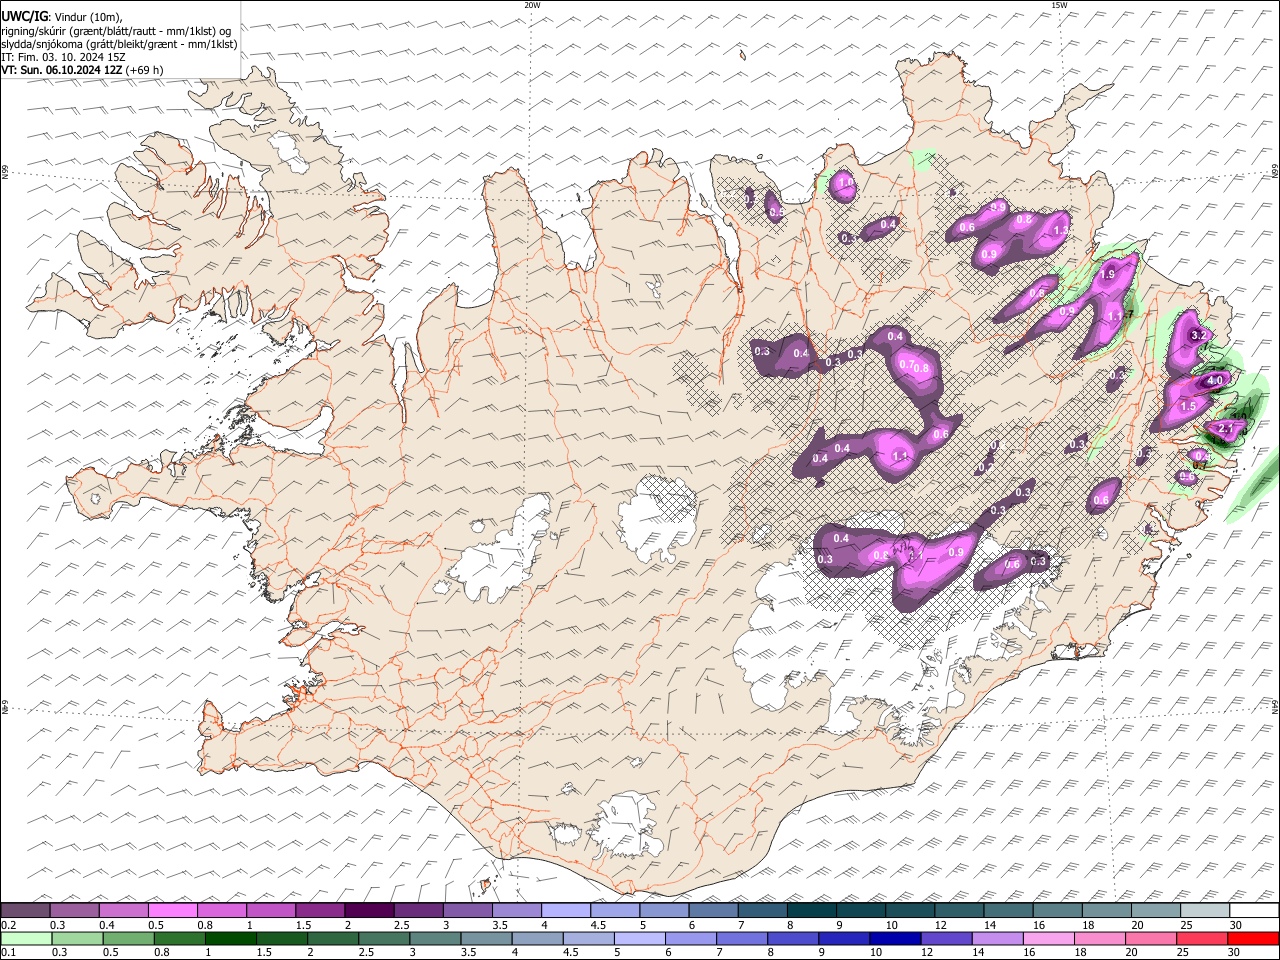This screenshot has width=1280, height=960.
Task: Click the 'rigning/skúrir' legend description line
Action: (117, 31)
